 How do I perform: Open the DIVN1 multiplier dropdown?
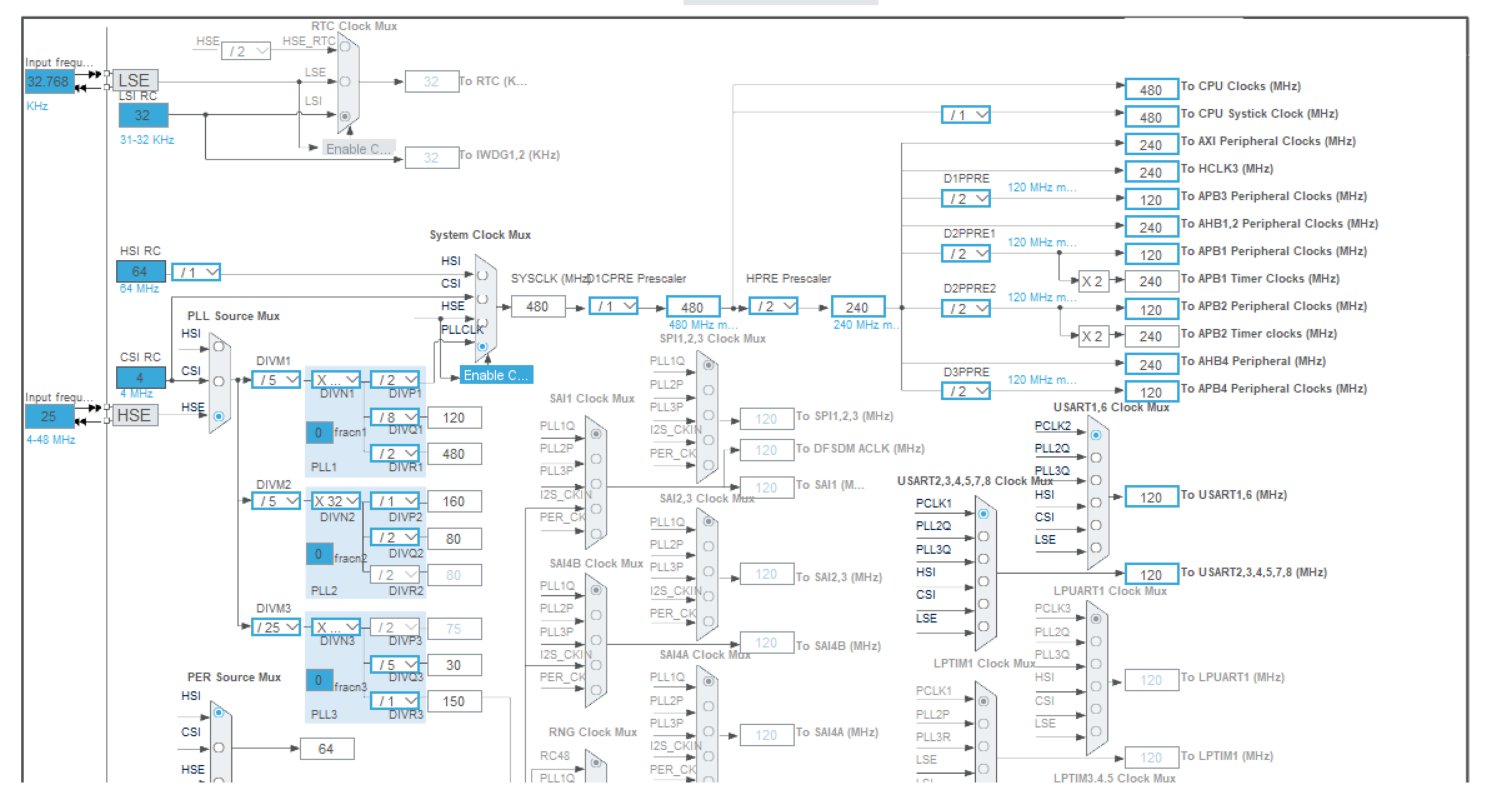335,380
